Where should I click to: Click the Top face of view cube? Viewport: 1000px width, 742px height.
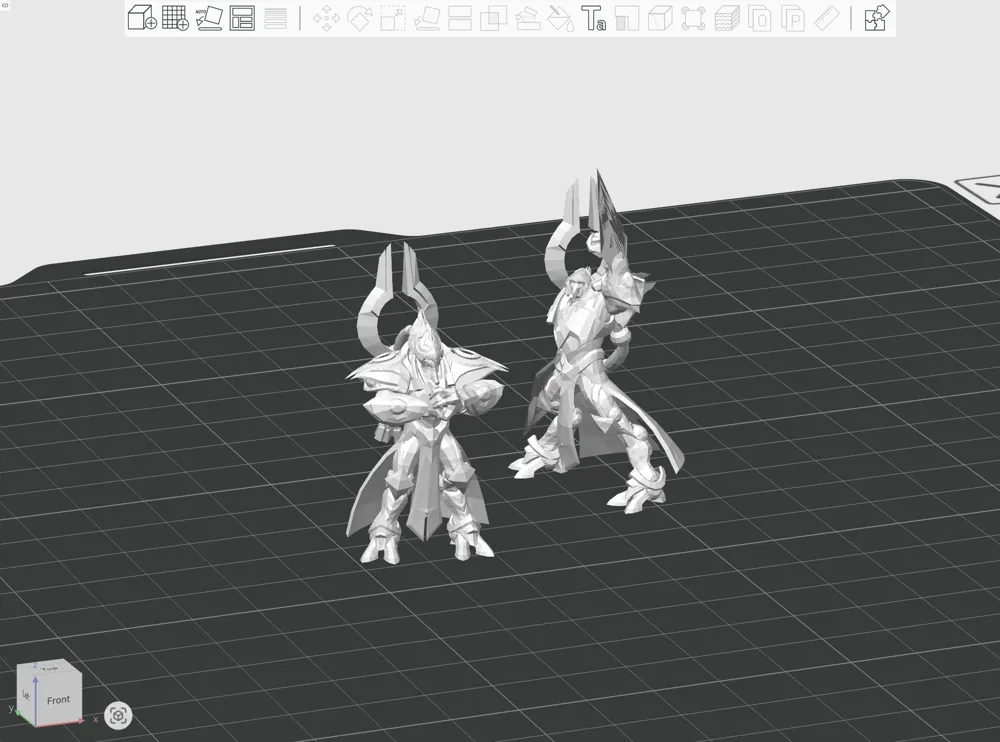point(50,667)
